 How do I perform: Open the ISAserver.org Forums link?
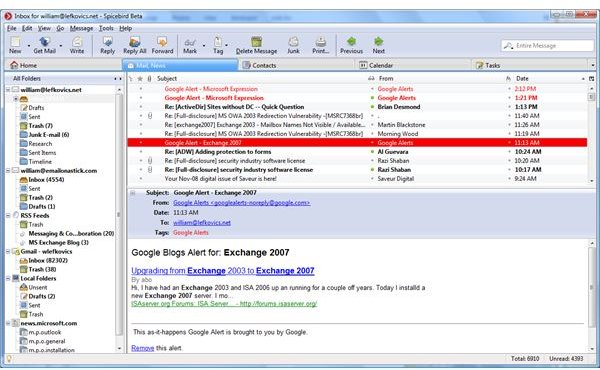(x=224, y=304)
